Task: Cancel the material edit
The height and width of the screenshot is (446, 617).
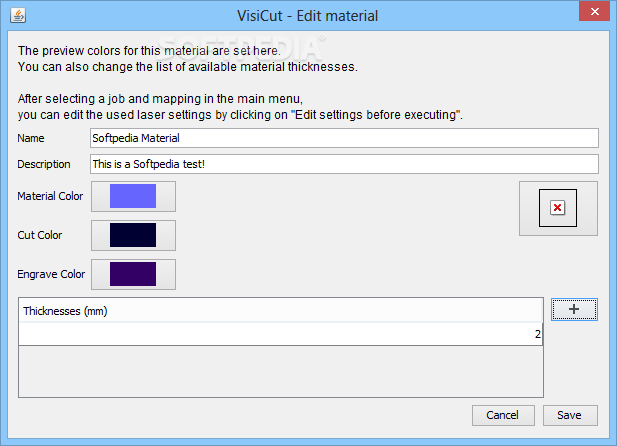Action: pos(503,415)
